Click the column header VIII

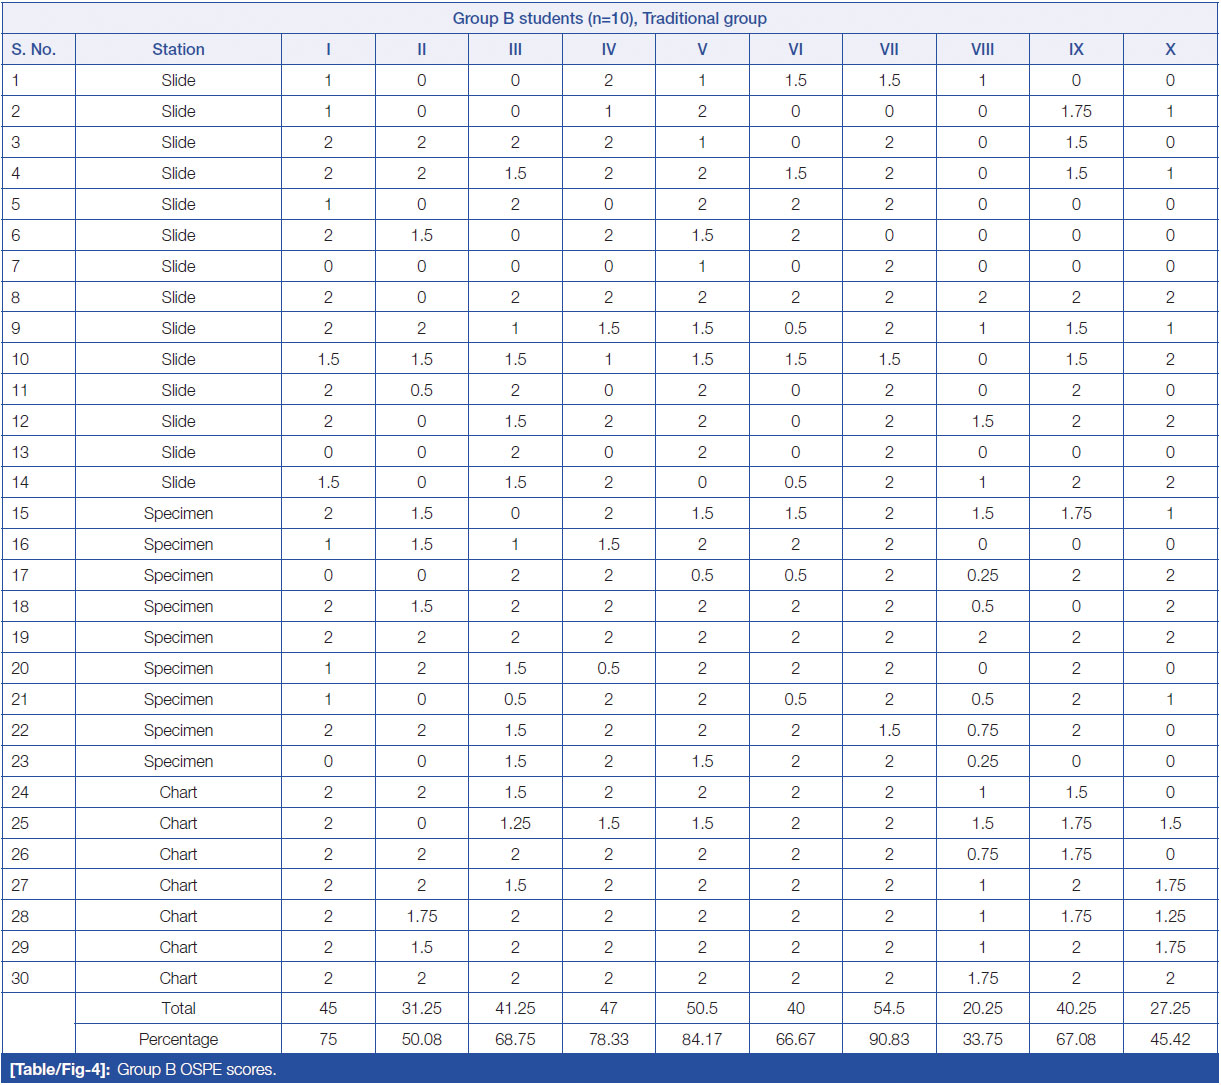pyautogui.click(x=982, y=49)
